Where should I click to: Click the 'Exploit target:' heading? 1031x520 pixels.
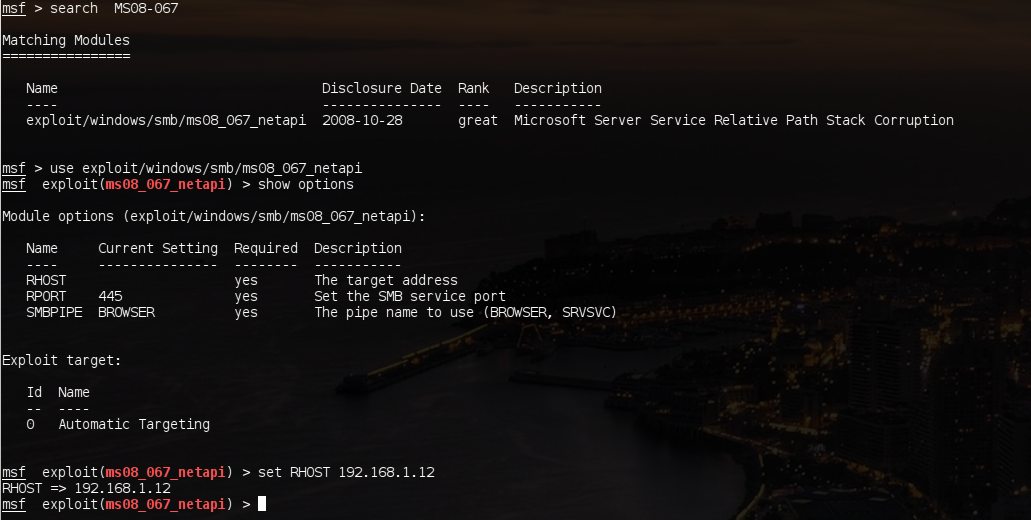point(62,360)
